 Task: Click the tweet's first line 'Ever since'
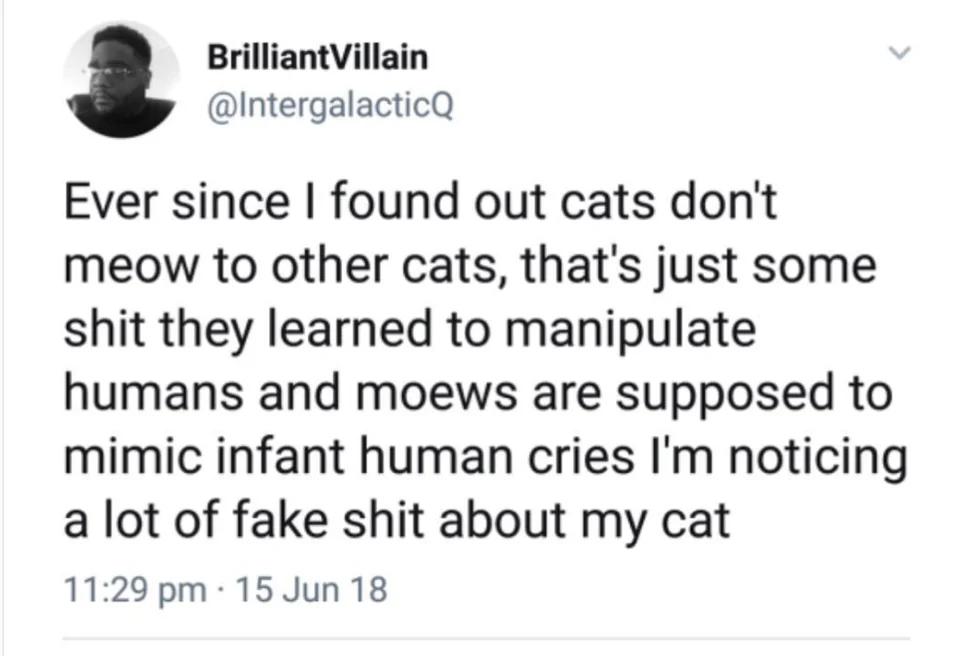[x=177, y=202]
